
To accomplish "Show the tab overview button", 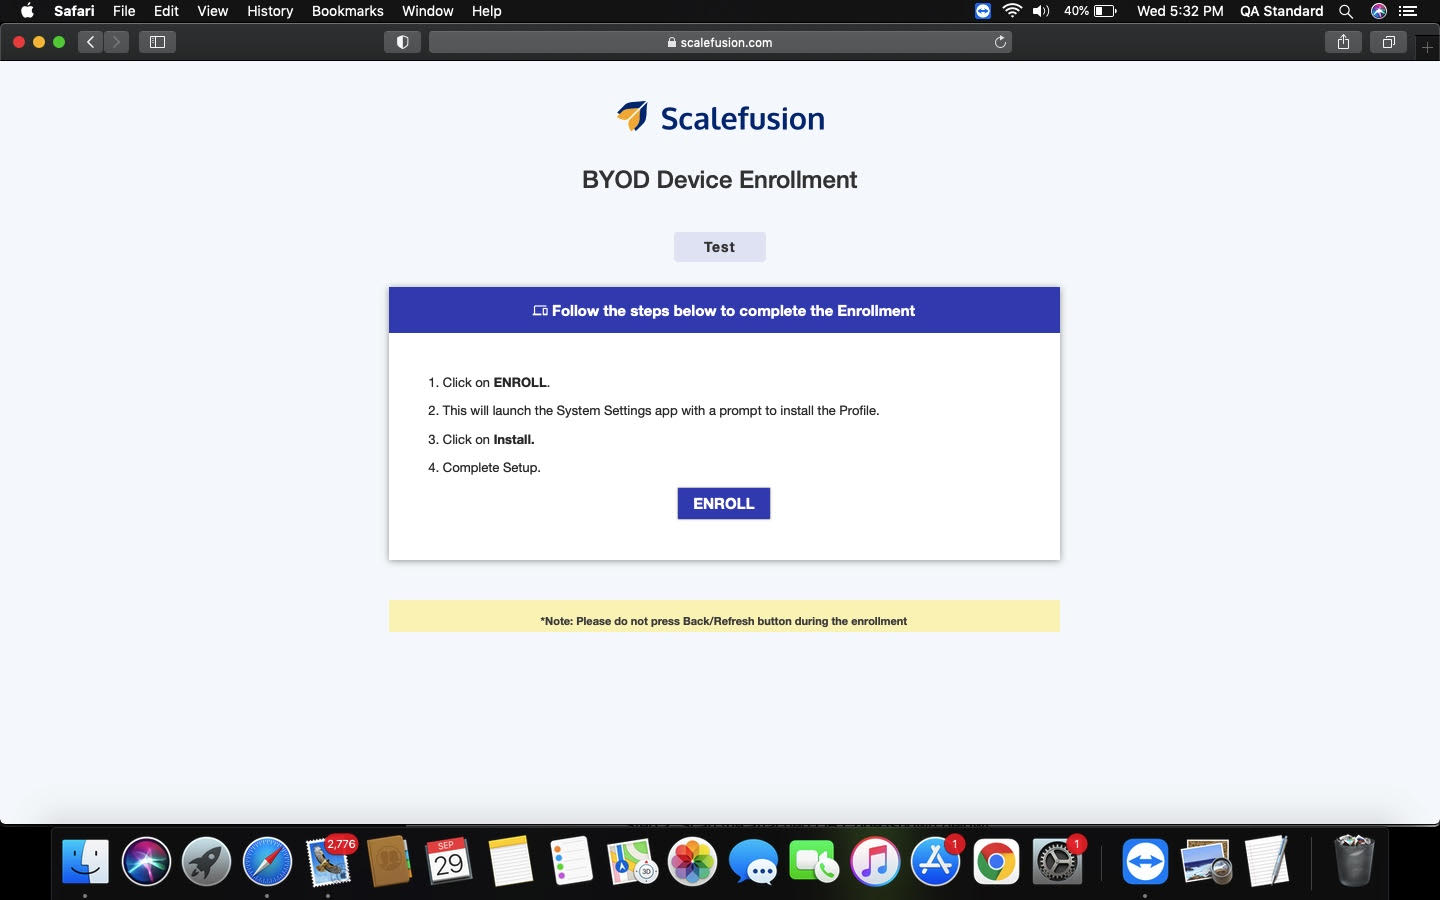I will pyautogui.click(x=1388, y=42).
